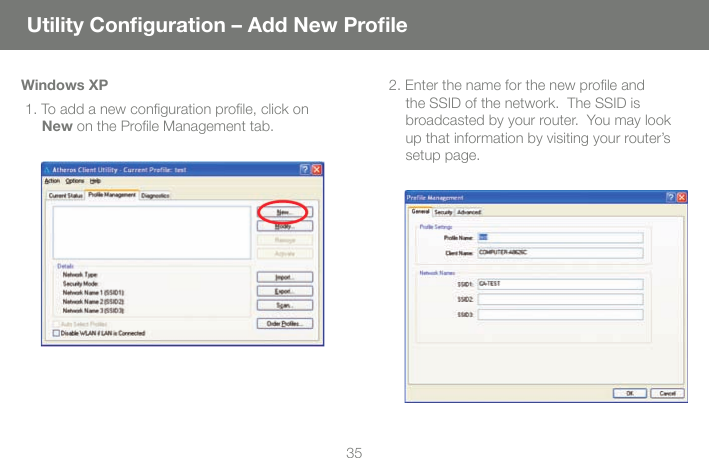Click the SSID2 input field

click(560, 299)
